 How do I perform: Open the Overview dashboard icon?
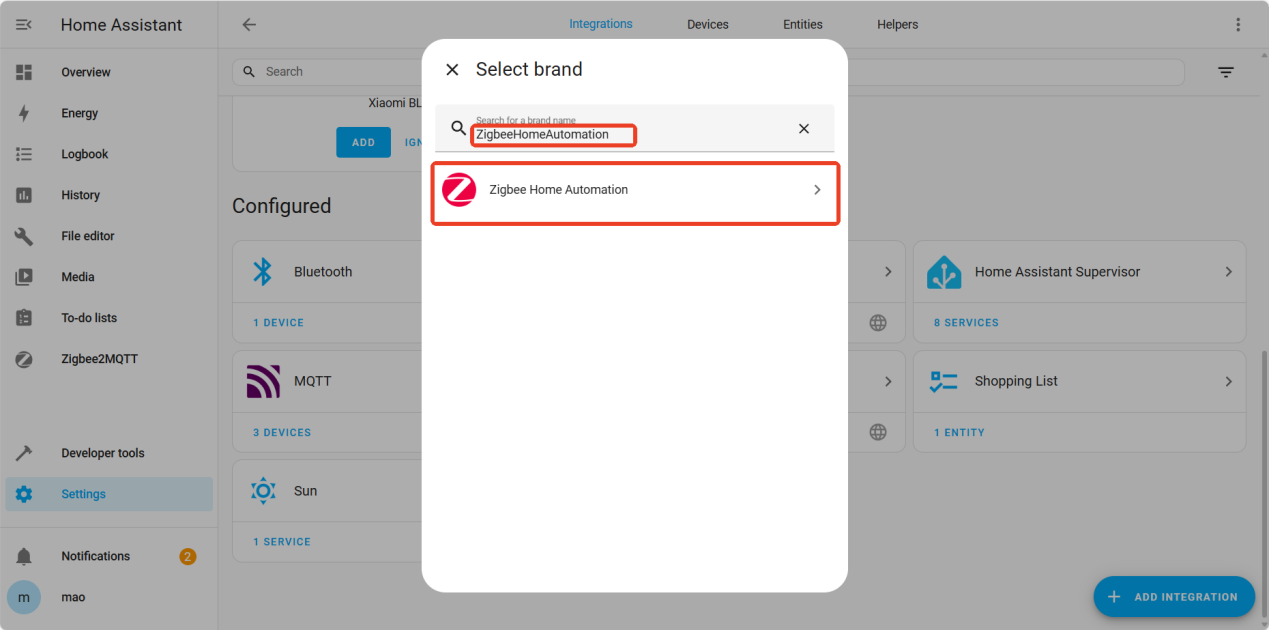point(24,72)
